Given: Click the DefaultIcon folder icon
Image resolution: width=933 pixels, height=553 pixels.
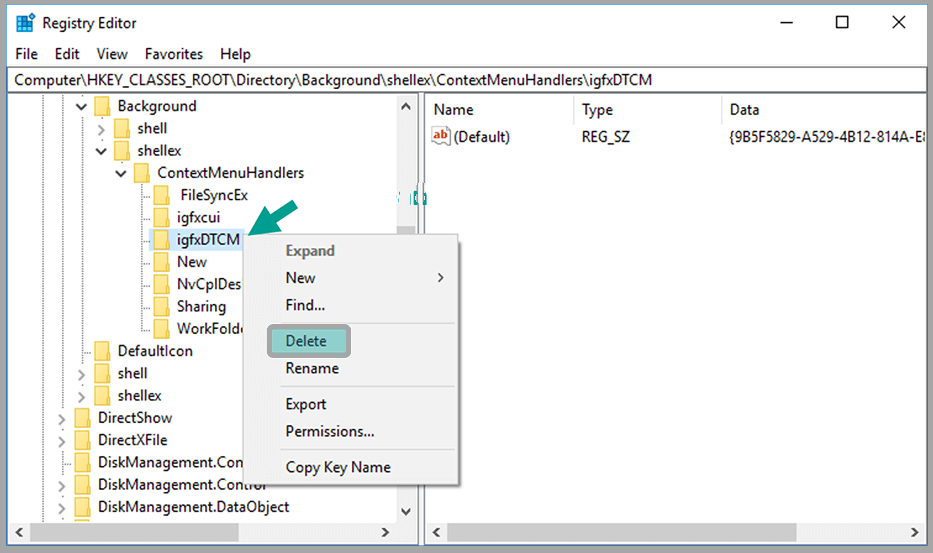Looking at the screenshot, I should (x=102, y=351).
